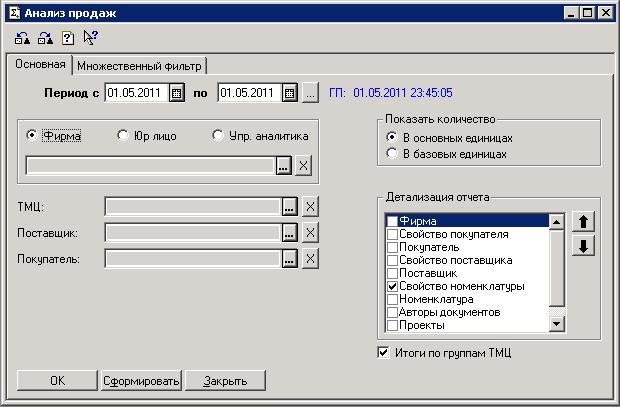This screenshot has width=620, height=407.
Task: Check the Покупатель box in detail list
Action: pyautogui.click(x=392, y=246)
